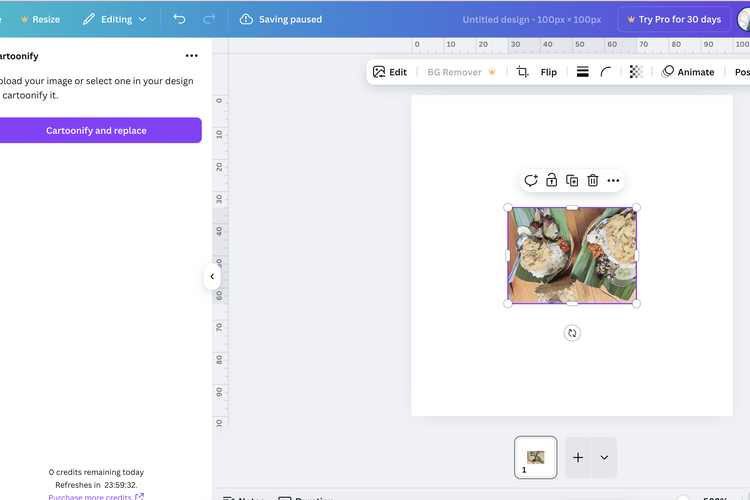Open Cartoonify panel more options menu
The height and width of the screenshot is (500, 750).
pos(191,56)
